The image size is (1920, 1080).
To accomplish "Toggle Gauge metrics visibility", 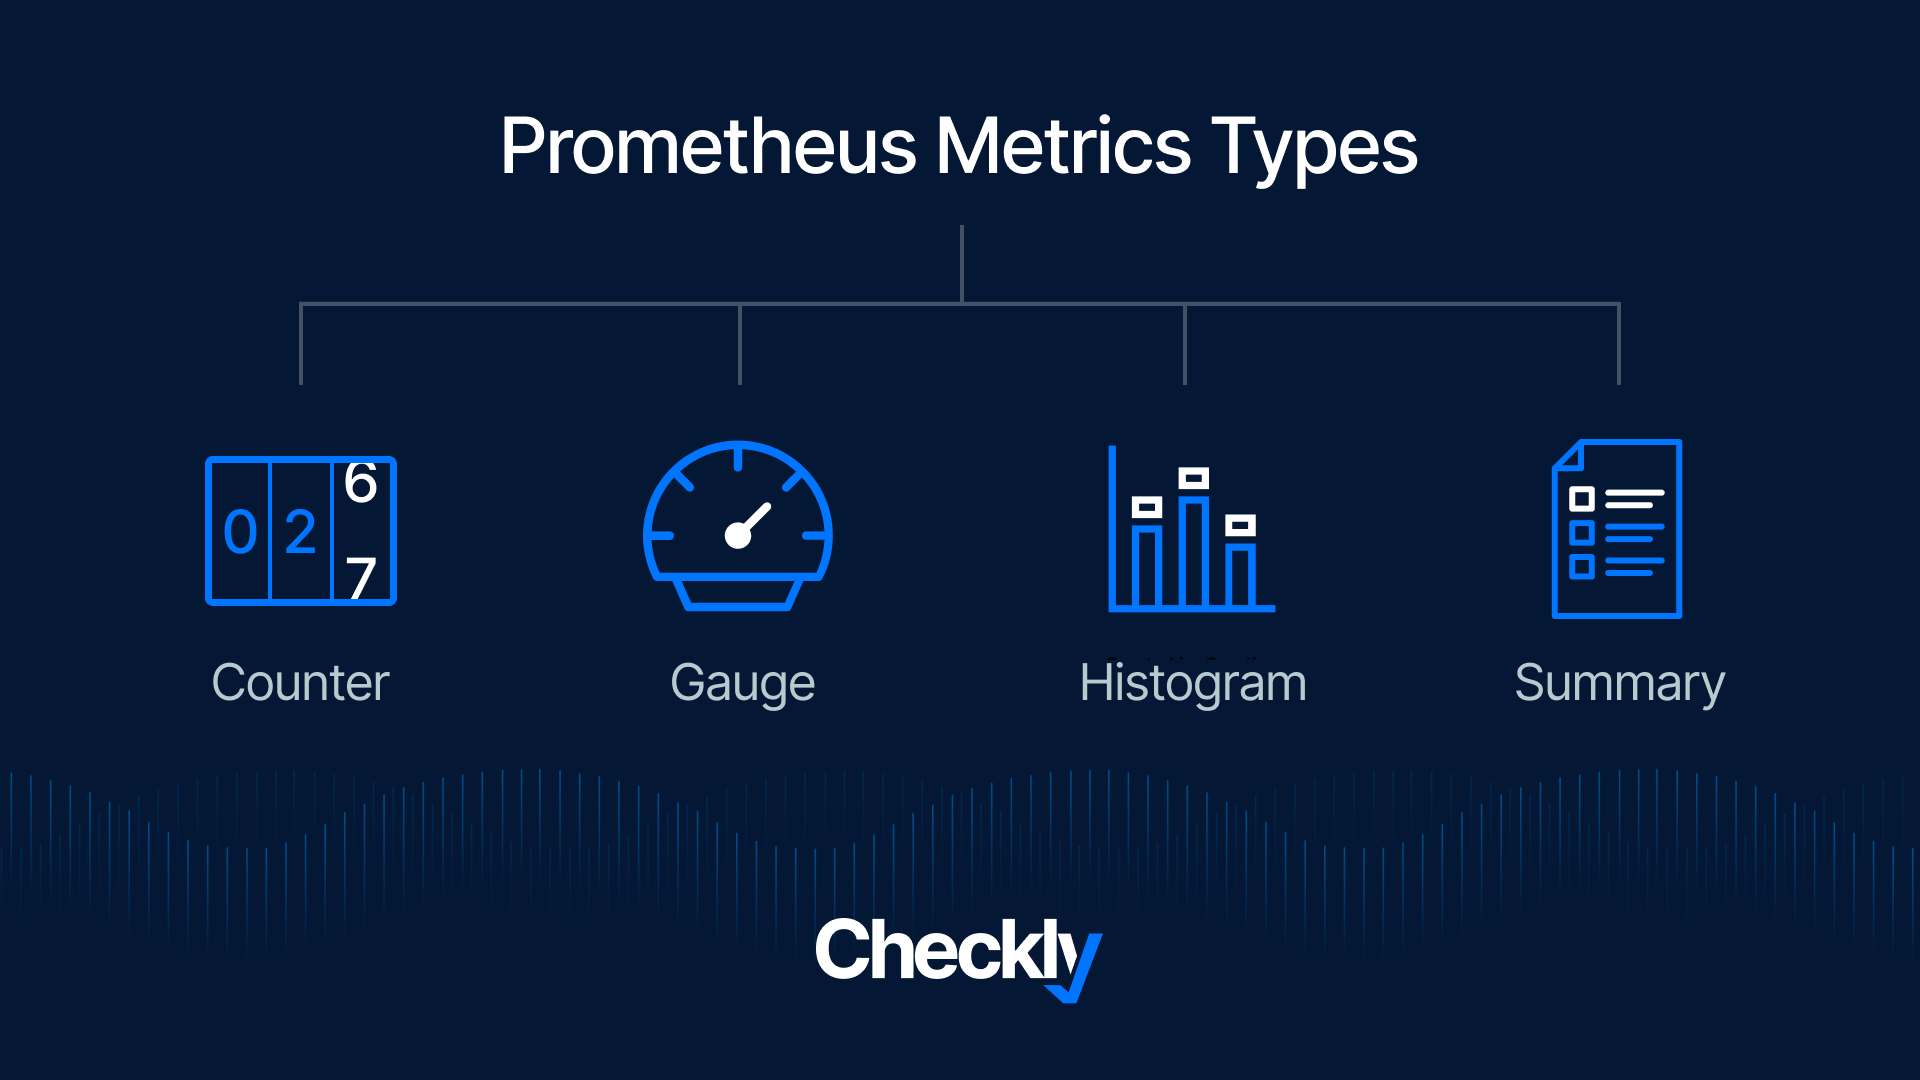I will tap(738, 527).
